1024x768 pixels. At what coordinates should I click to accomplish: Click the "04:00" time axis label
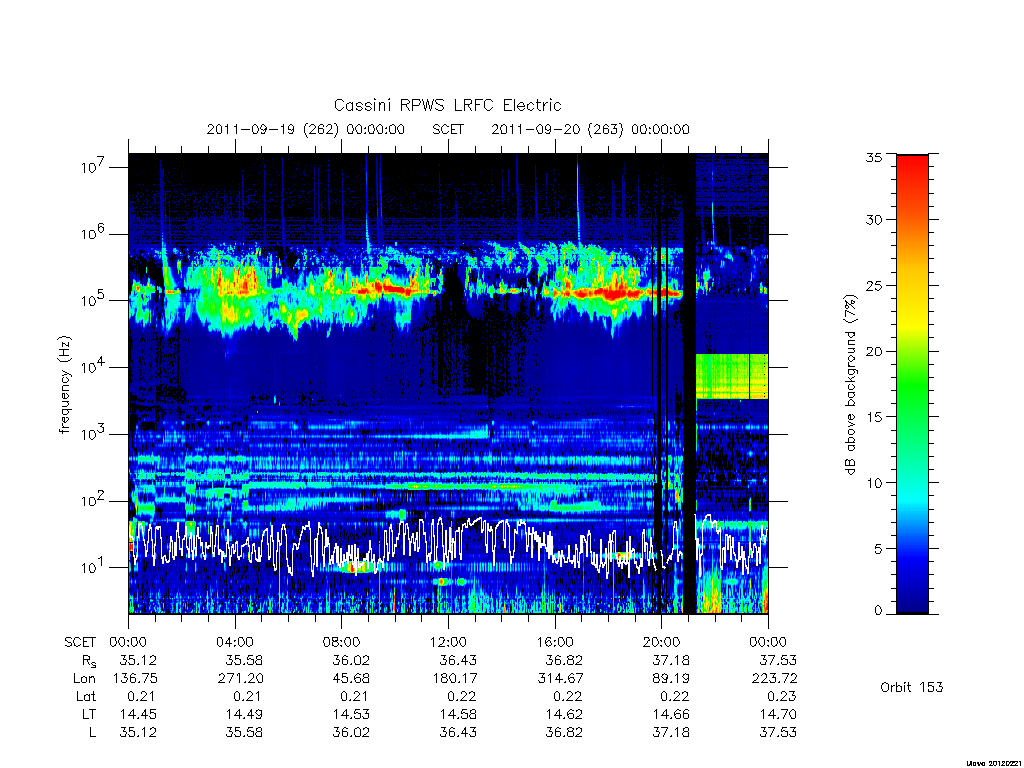[235, 642]
